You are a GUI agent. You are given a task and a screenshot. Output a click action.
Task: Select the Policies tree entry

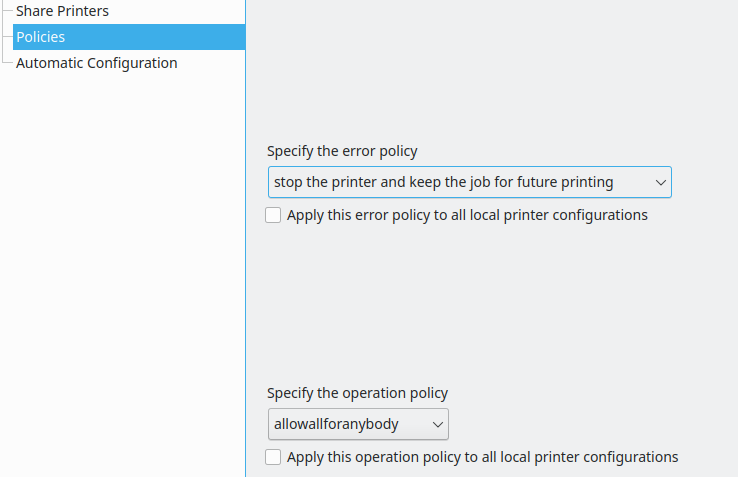pyautogui.click(x=129, y=37)
